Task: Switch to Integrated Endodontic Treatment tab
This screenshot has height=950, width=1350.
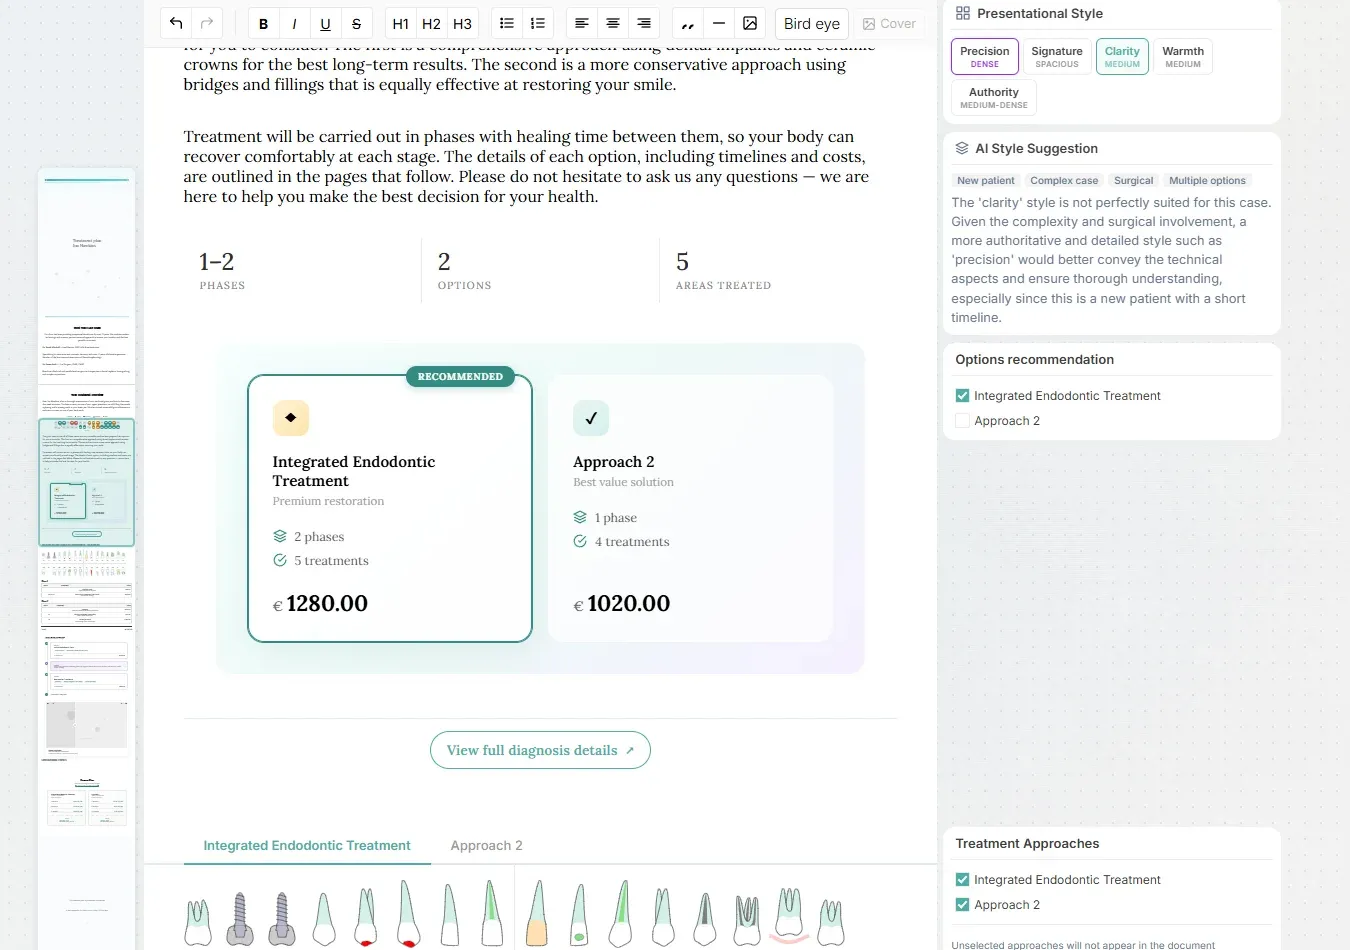Action: 307,846
